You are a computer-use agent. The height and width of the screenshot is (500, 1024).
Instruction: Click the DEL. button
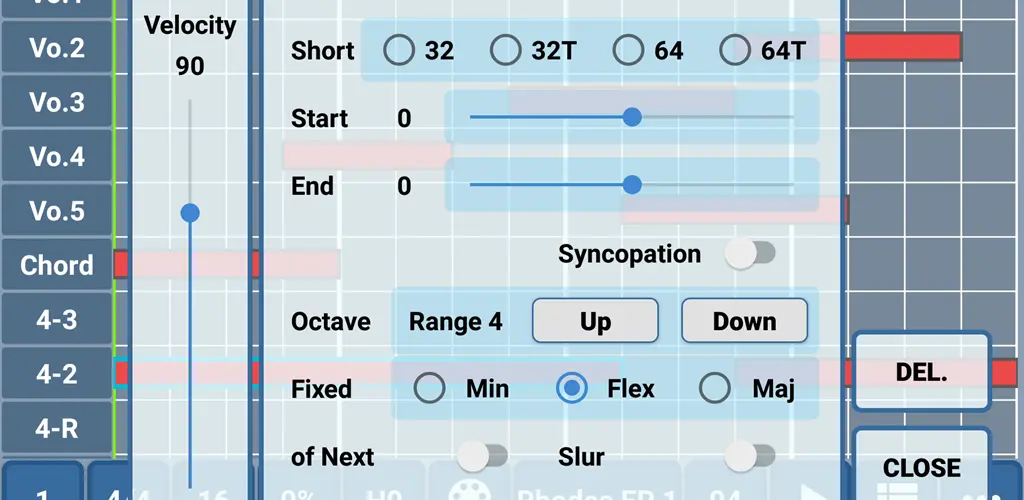[x=921, y=371]
